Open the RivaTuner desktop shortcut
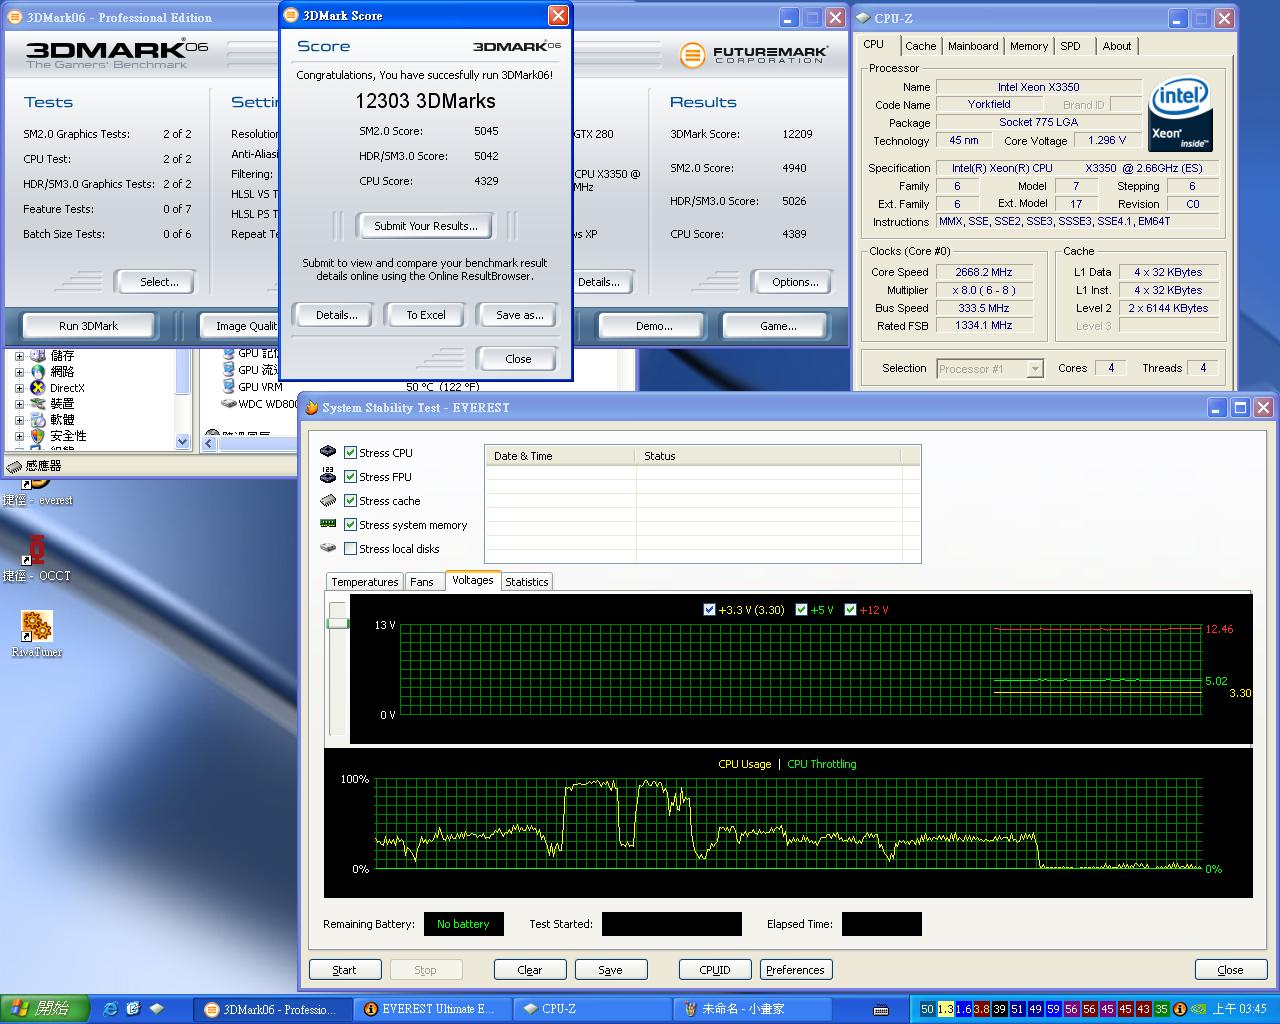The width and height of the screenshot is (1280, 1024). (36, 627)
